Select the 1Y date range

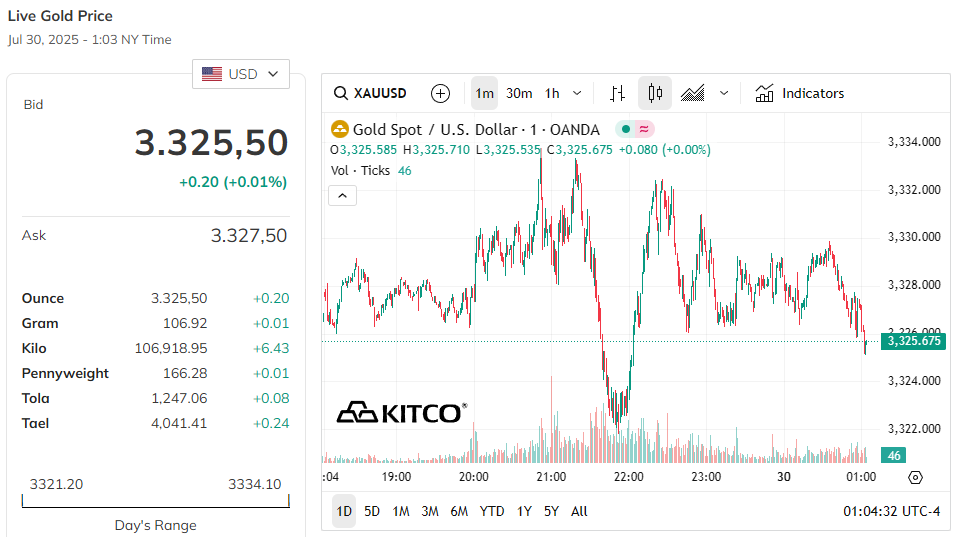click(x=524, y=511)
